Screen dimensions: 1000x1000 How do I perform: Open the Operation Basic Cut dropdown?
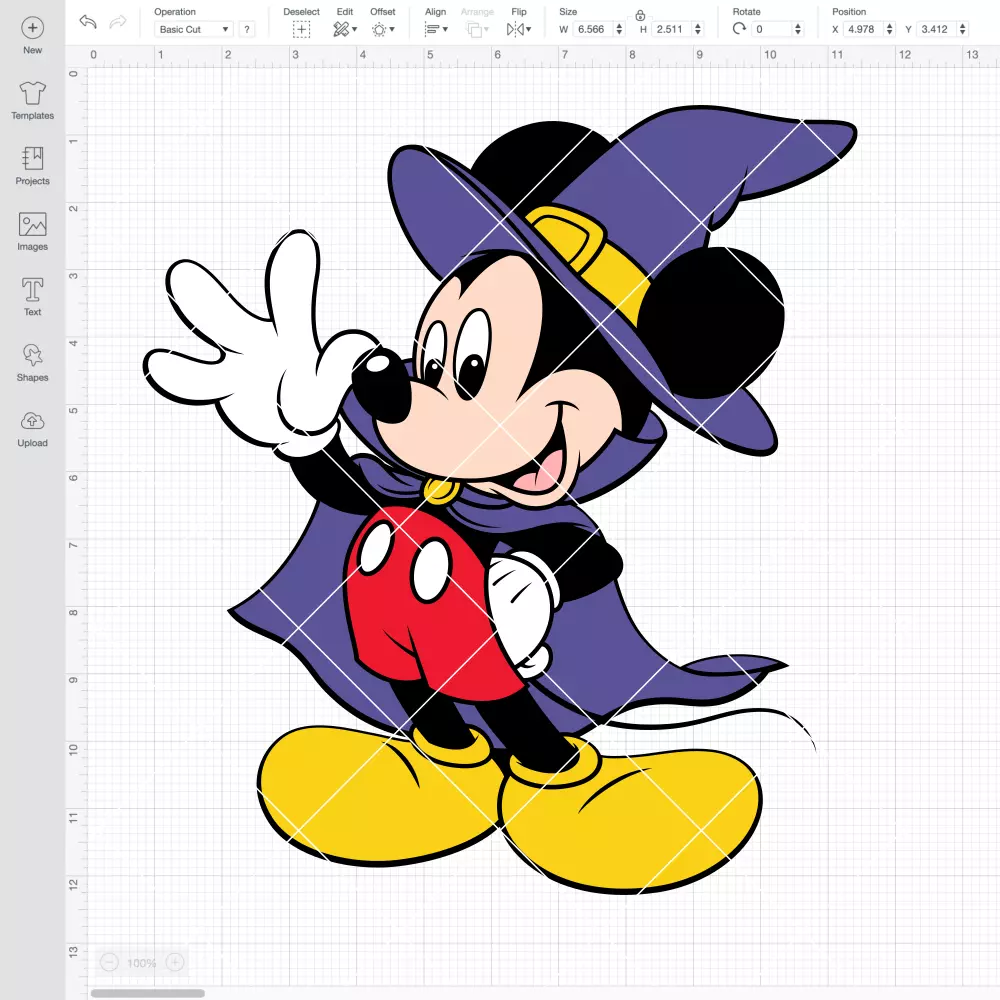(x=194, y=29)
